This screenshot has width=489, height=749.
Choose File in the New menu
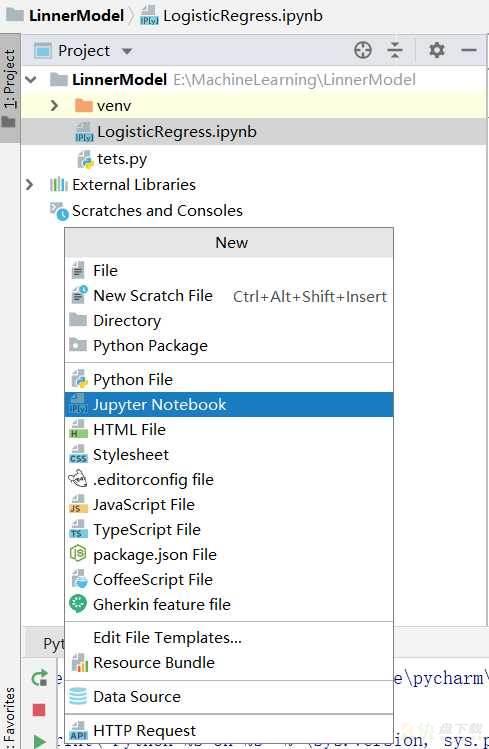click(x=229, y=270)
